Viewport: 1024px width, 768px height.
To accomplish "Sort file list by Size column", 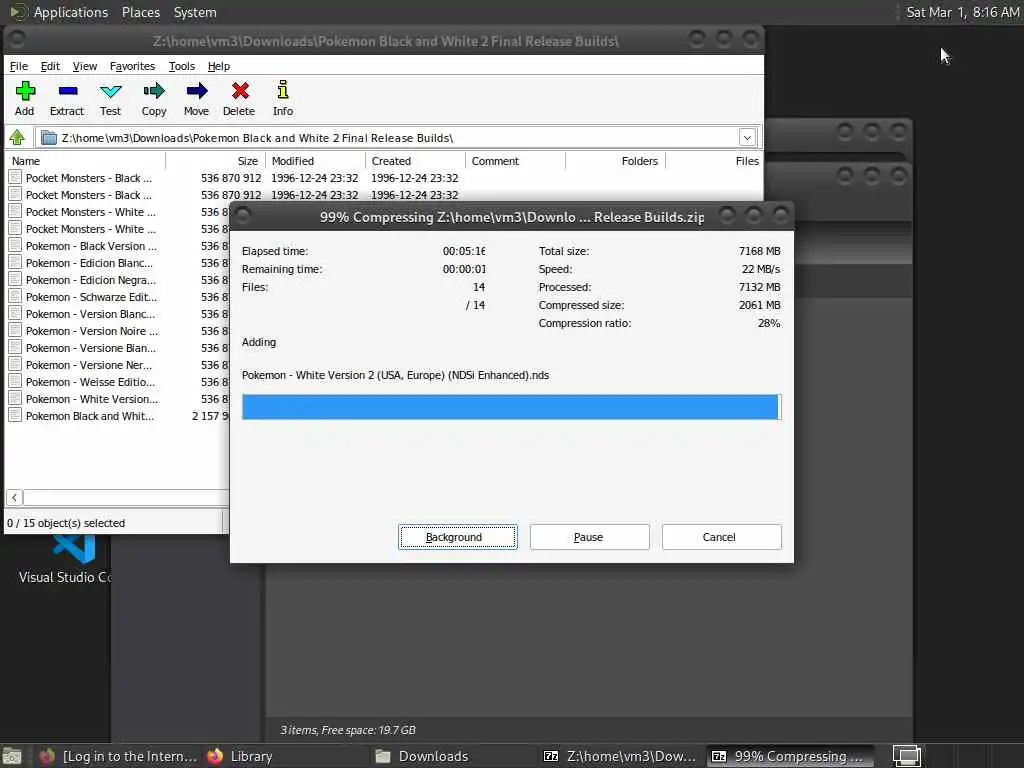I will click(x=216, y=161).
